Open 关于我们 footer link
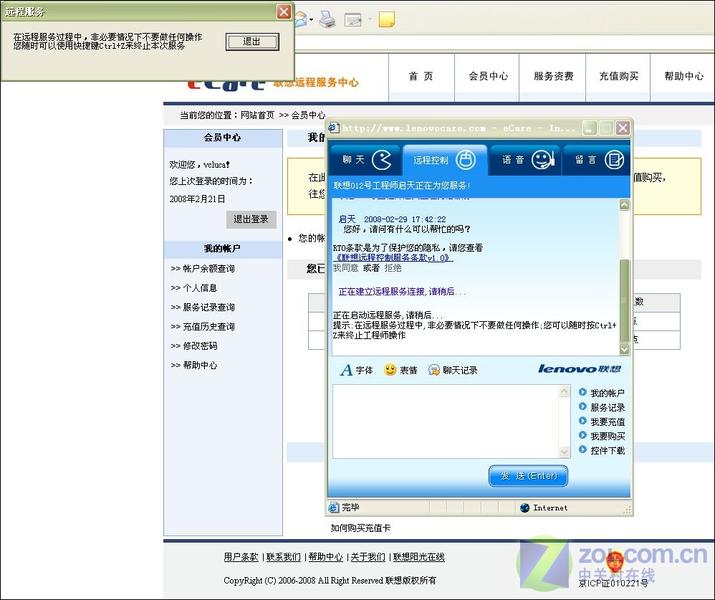The width and height of the screenshot is (715, 600). [x=368, y=557]
